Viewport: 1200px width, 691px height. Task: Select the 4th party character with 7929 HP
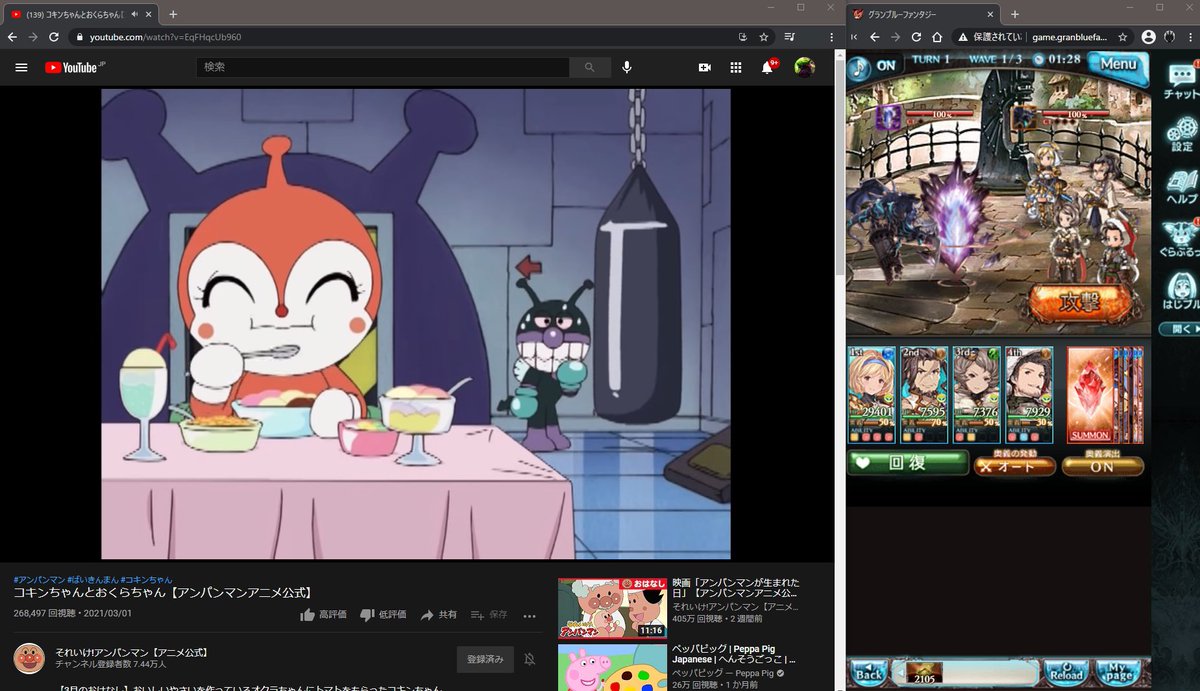(x=1029, y=395)
